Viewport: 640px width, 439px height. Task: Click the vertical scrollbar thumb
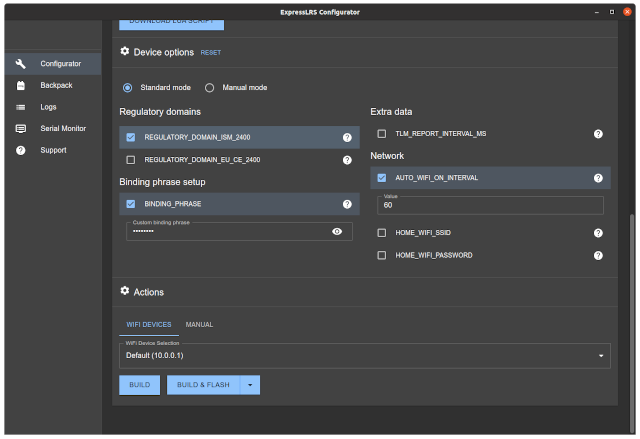632,324
